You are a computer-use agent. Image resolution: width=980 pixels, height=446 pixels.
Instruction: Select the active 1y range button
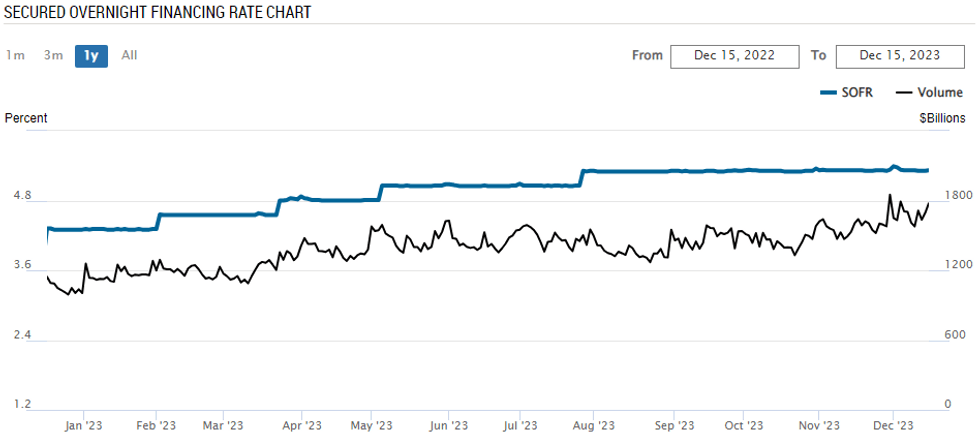tap(91, 56)
